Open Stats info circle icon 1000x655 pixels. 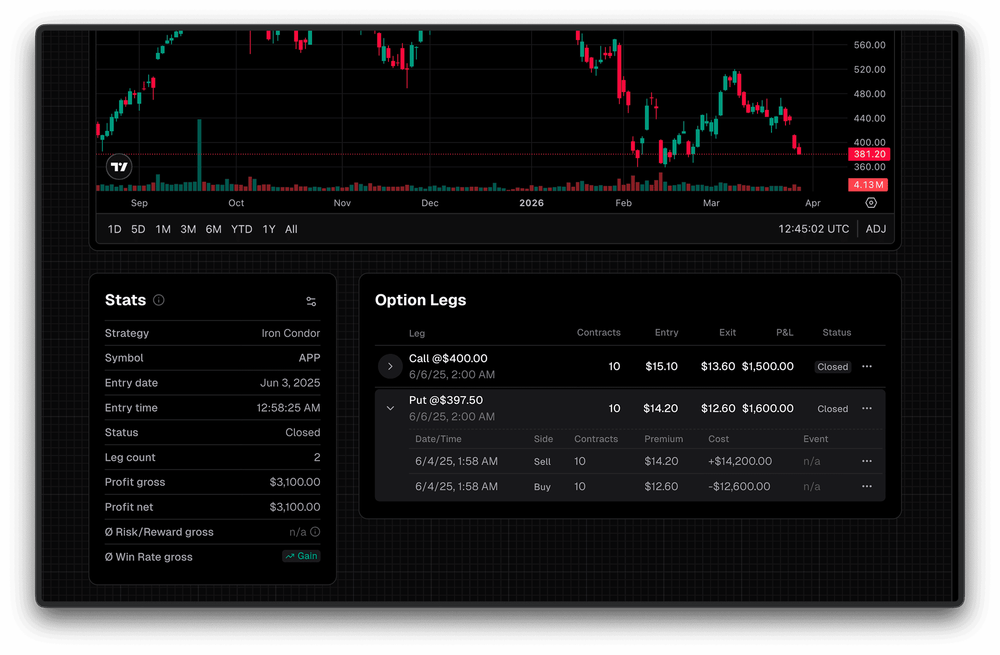(x=159, y=300)
